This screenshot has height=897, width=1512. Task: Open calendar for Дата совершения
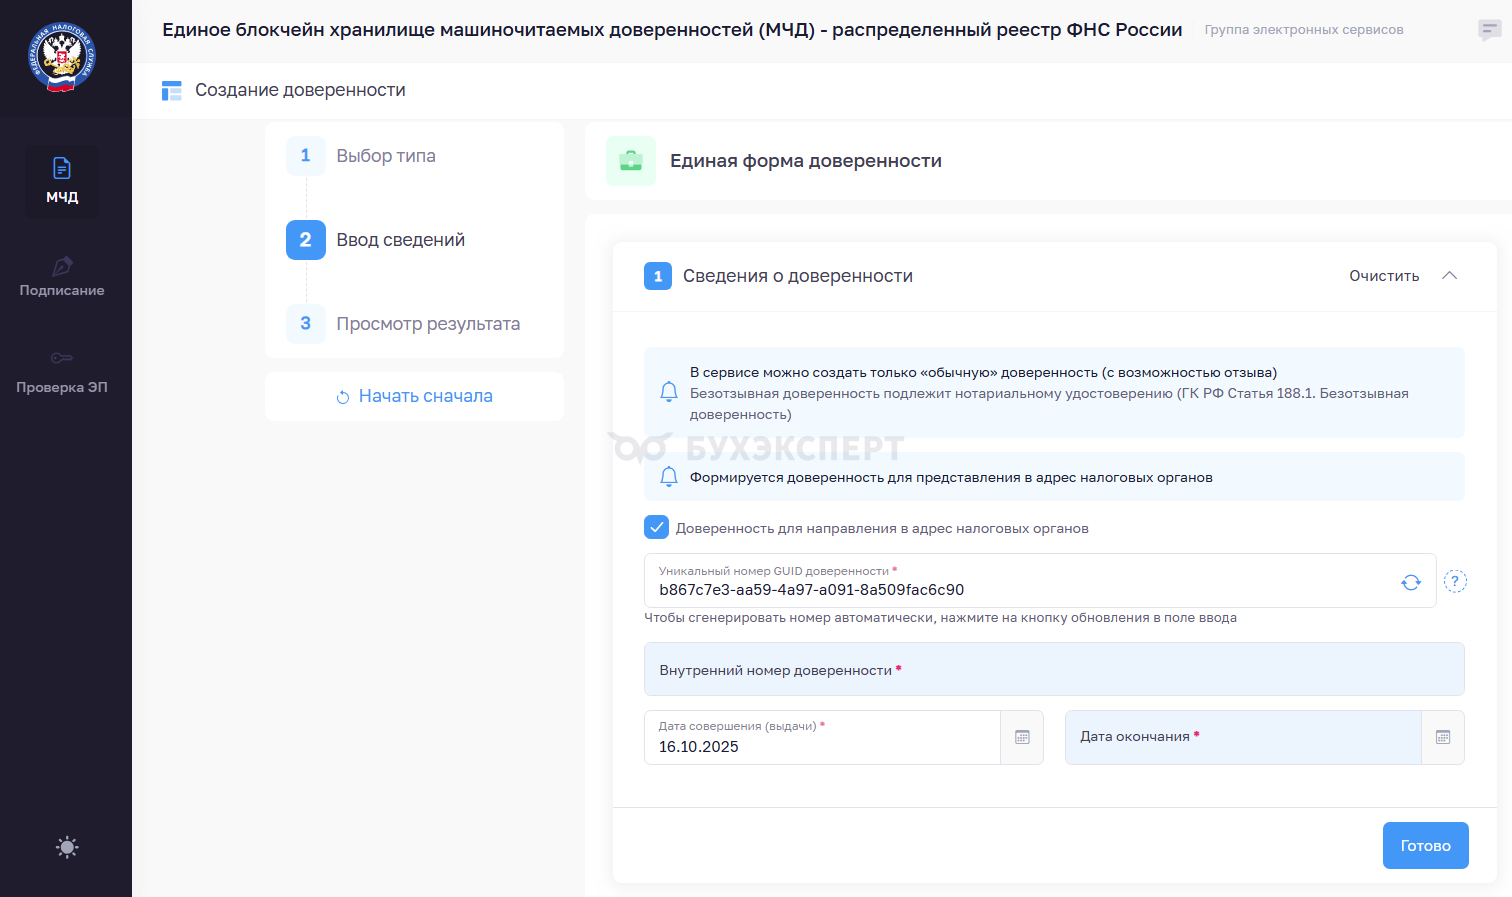point(1022,738)
